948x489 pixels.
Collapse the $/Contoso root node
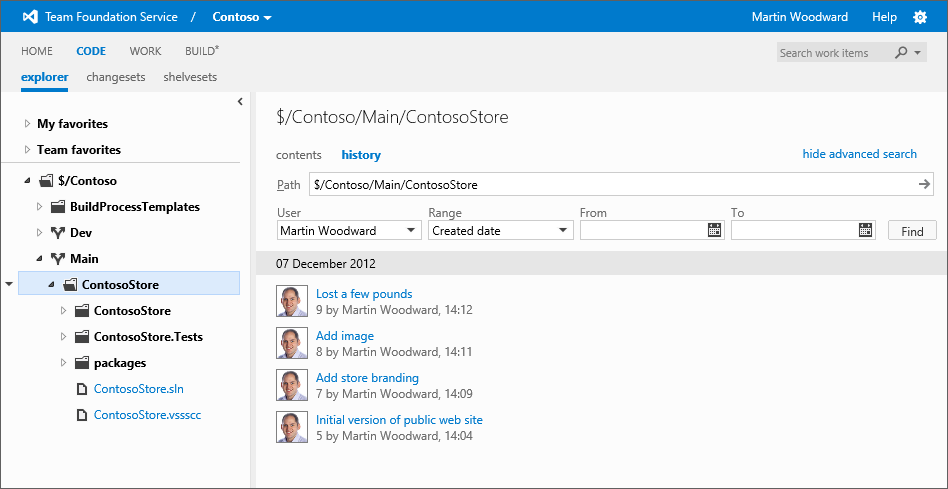(x=27, y=181)
